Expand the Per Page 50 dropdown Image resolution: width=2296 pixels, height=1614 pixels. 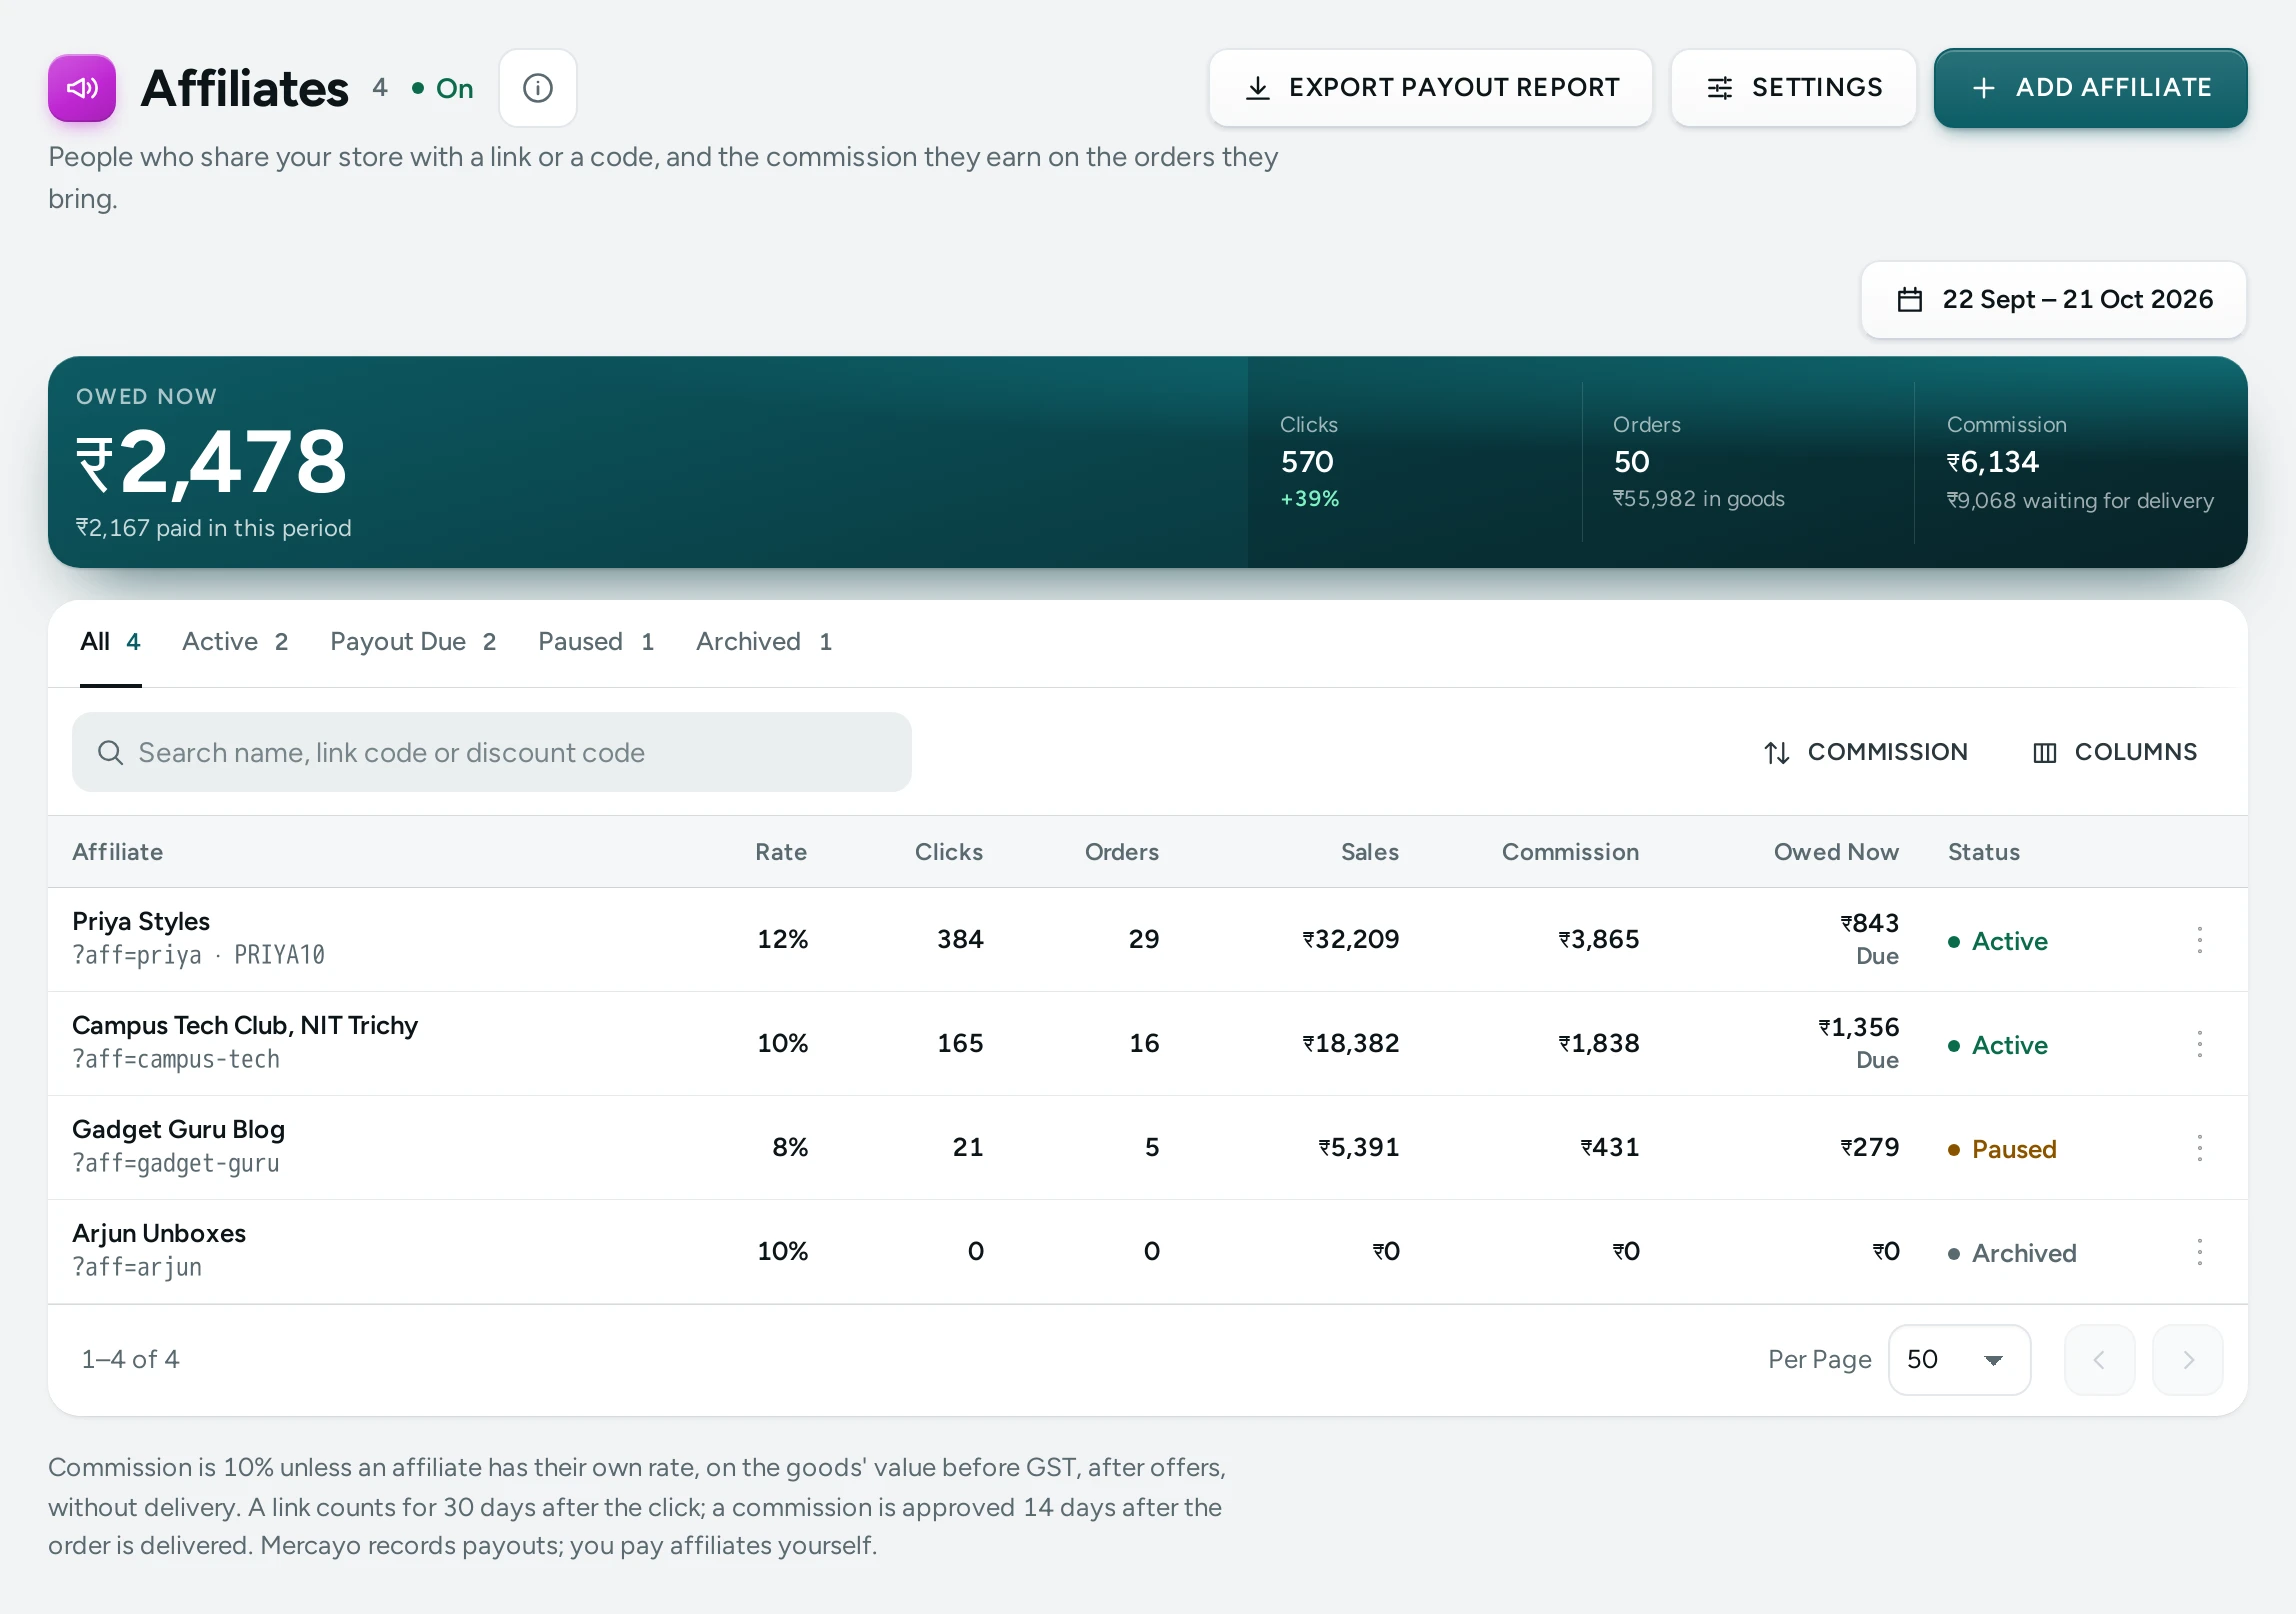[1958, 1360]
